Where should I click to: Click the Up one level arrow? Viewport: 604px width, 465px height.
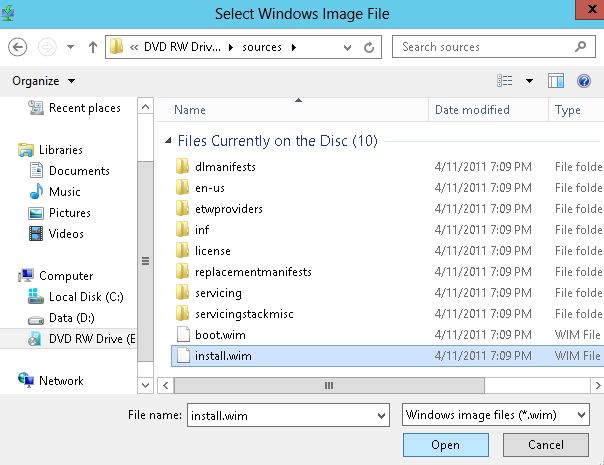click(93, 47)
